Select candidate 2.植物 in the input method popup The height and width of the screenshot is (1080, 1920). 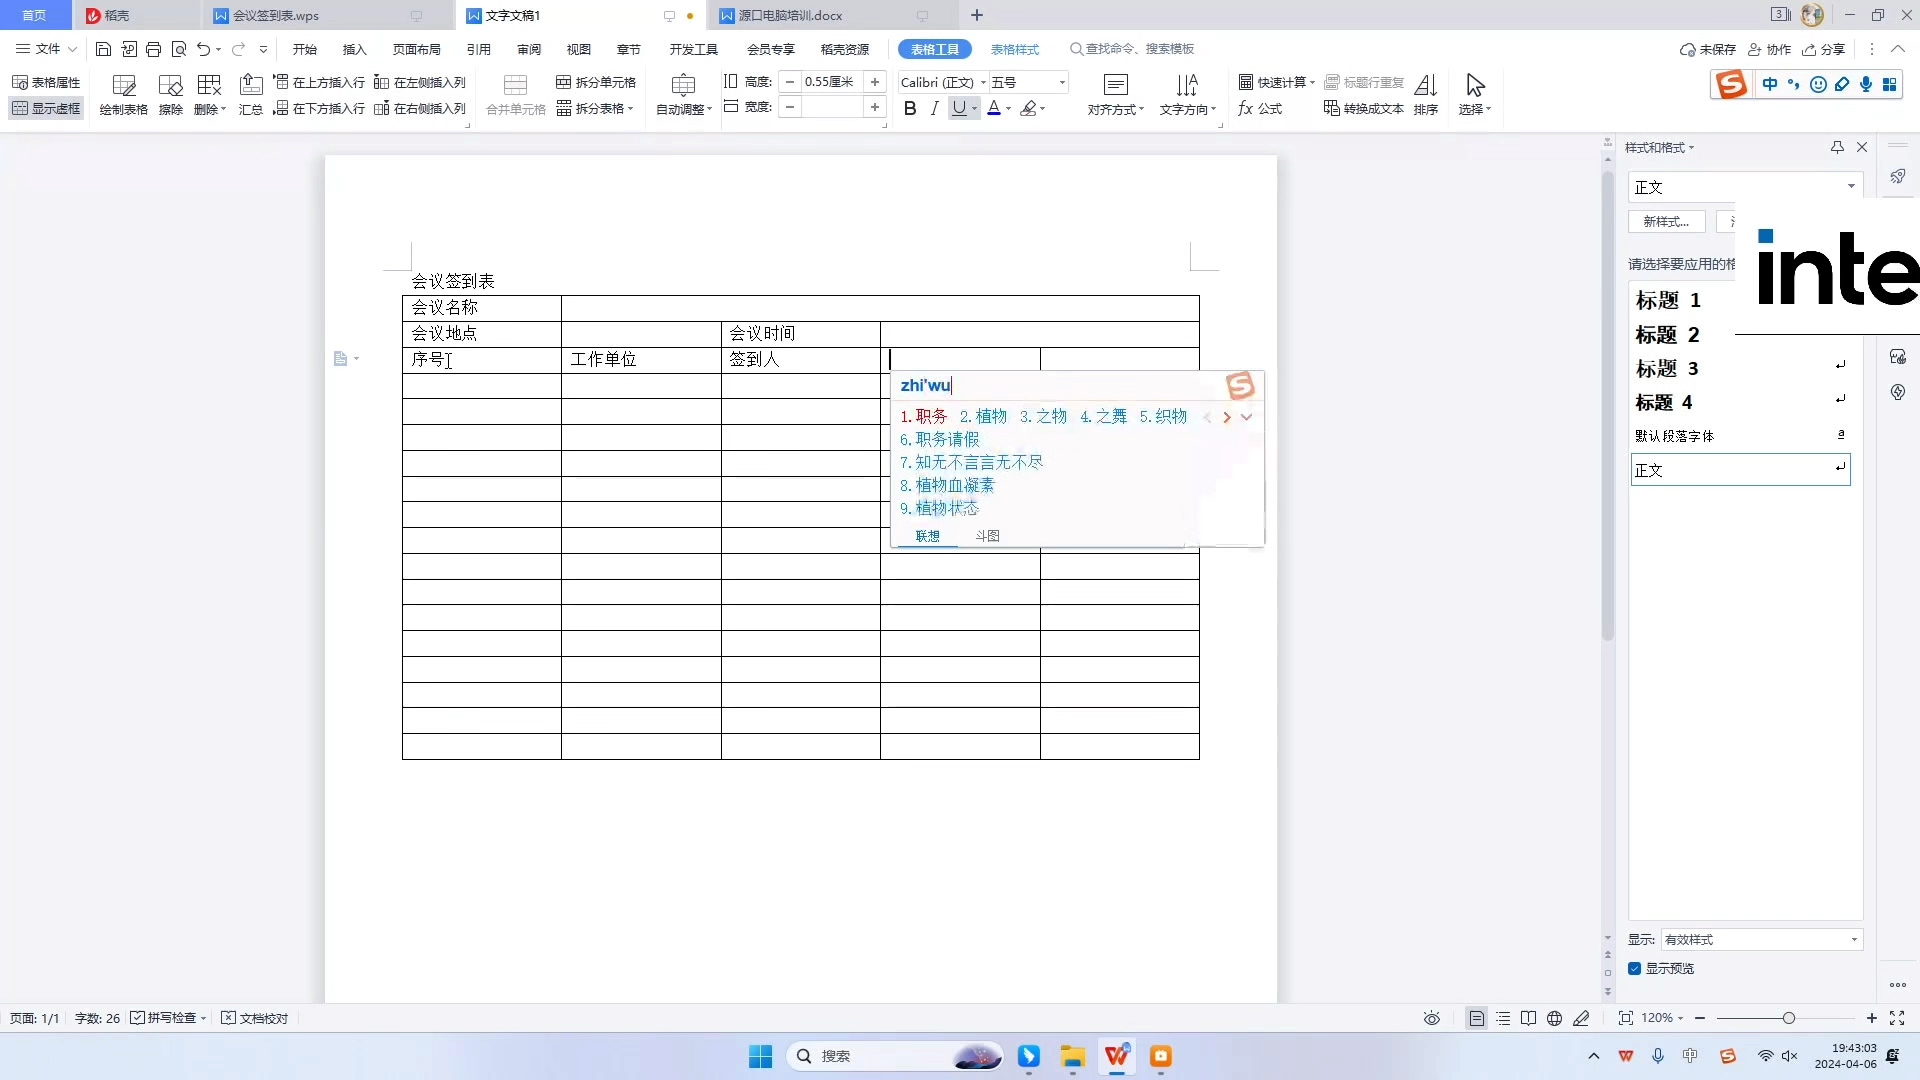pos(985,416)
